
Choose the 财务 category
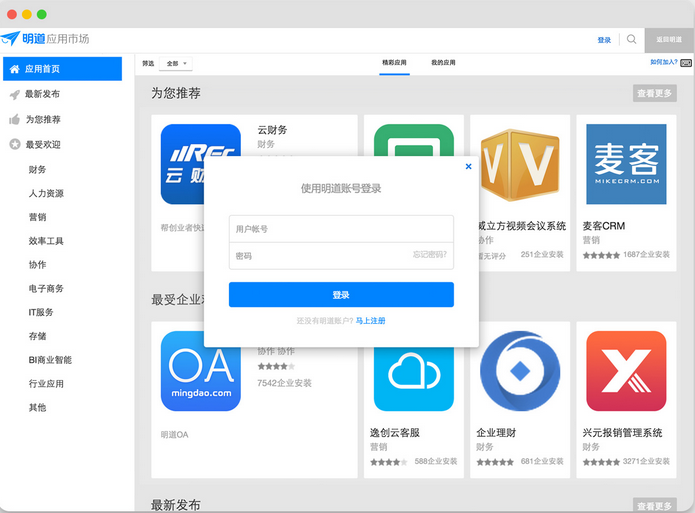(37, 169)
